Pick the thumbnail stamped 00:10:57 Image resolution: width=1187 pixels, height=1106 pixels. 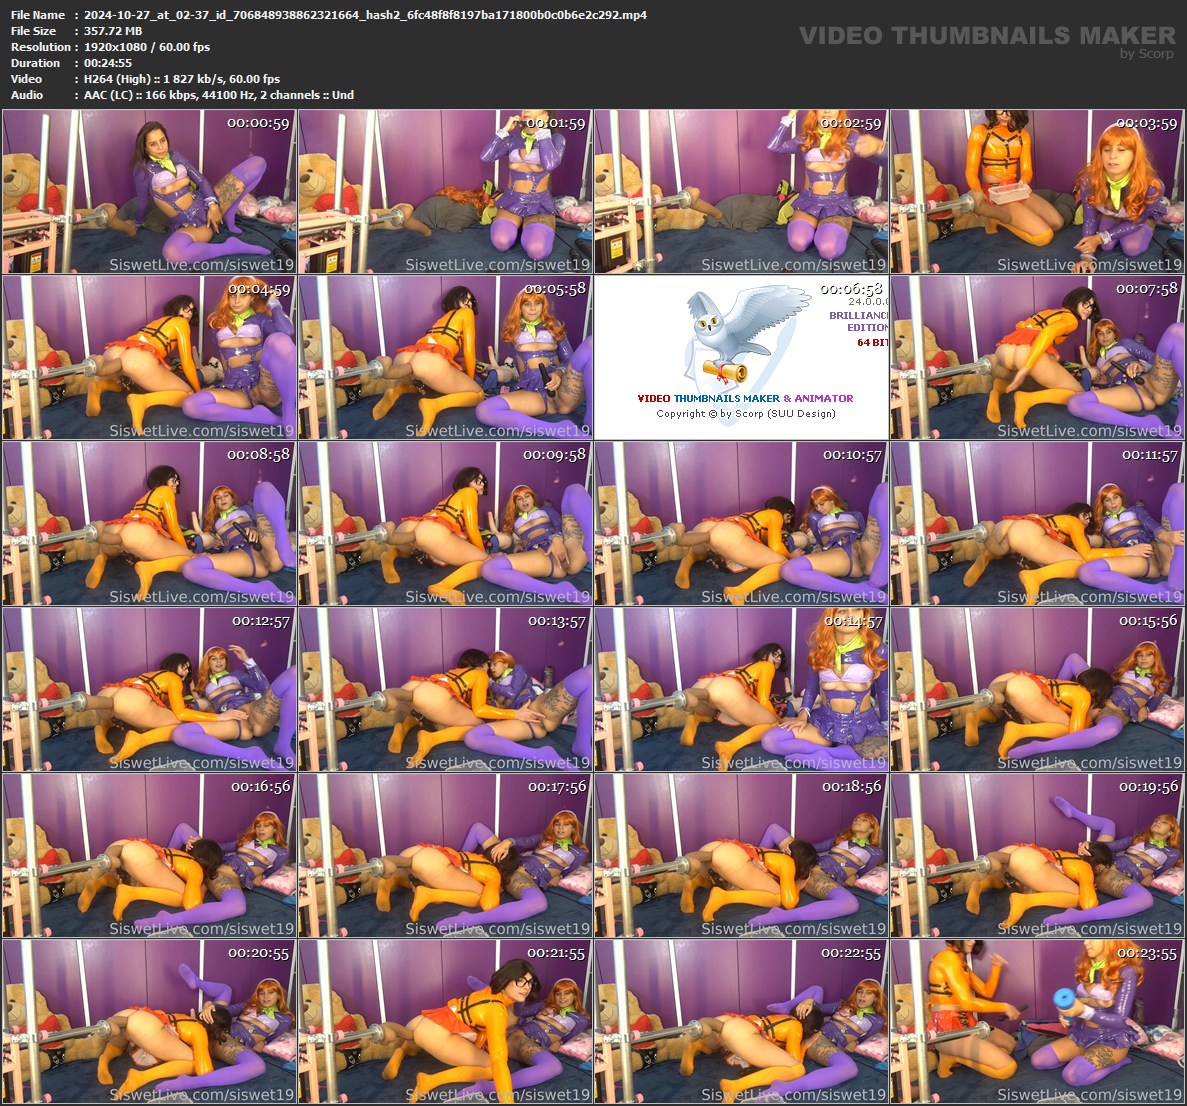pyautogui.click(x=741, y=523)
